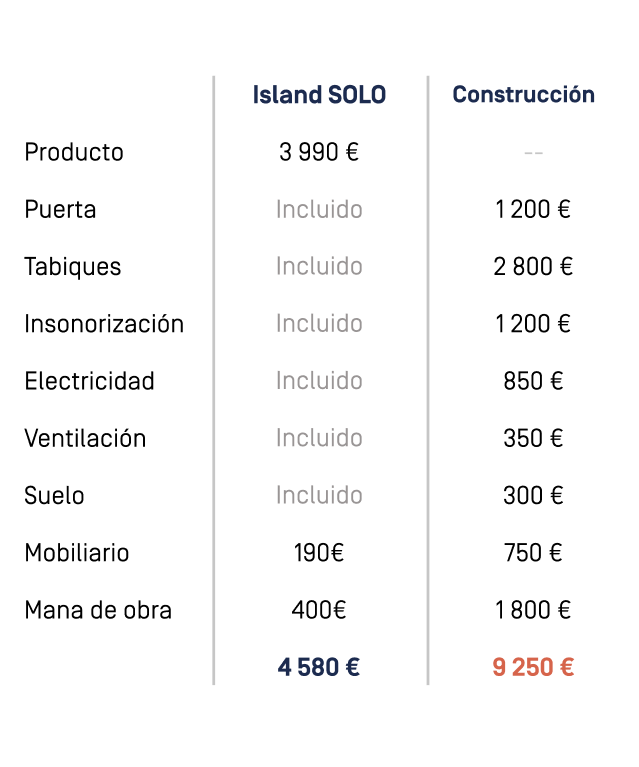Click the Island SOLO column header
The height and width of the screenshot is (767, 639).
tap(319, 95)
